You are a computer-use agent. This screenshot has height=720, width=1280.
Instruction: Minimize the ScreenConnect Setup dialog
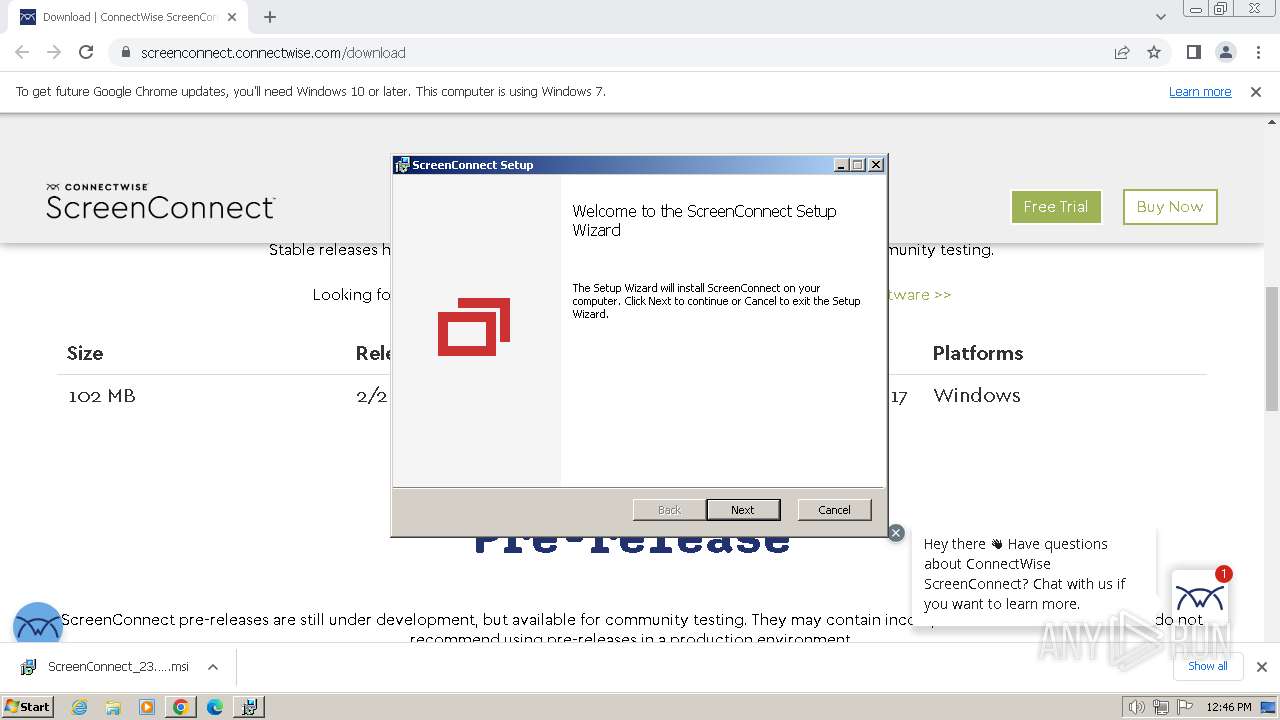click(x=842, y=165)
